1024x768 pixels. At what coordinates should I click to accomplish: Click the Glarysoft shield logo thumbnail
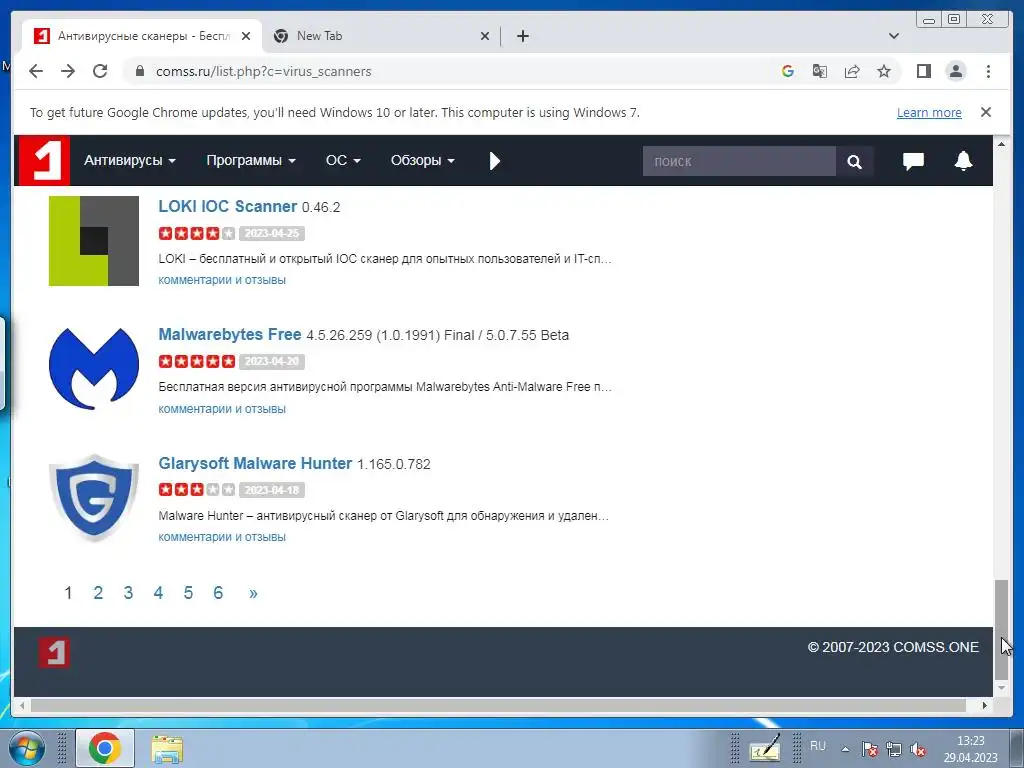coord(94,498)
